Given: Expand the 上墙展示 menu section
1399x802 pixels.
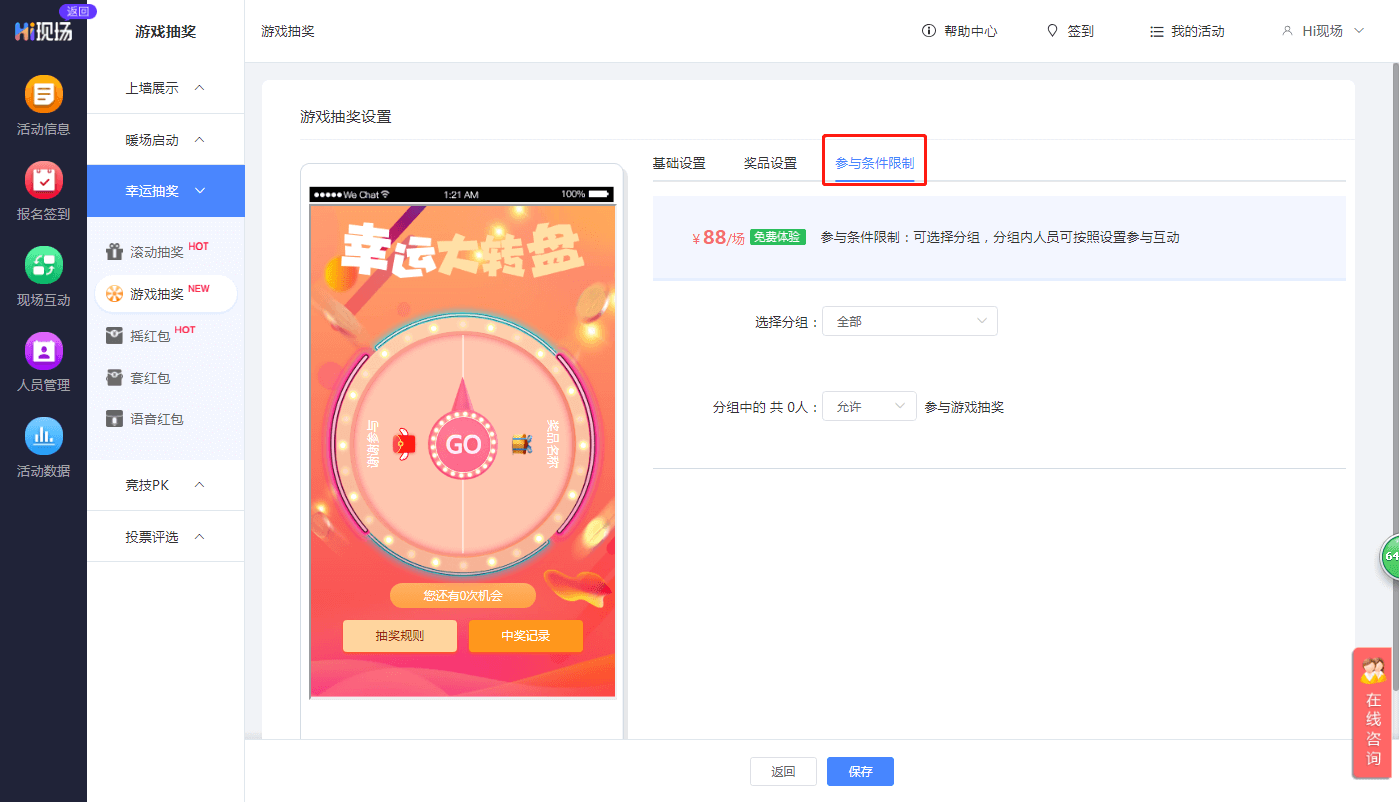Looking at the screenshot, I should click(x=165, y=88).
